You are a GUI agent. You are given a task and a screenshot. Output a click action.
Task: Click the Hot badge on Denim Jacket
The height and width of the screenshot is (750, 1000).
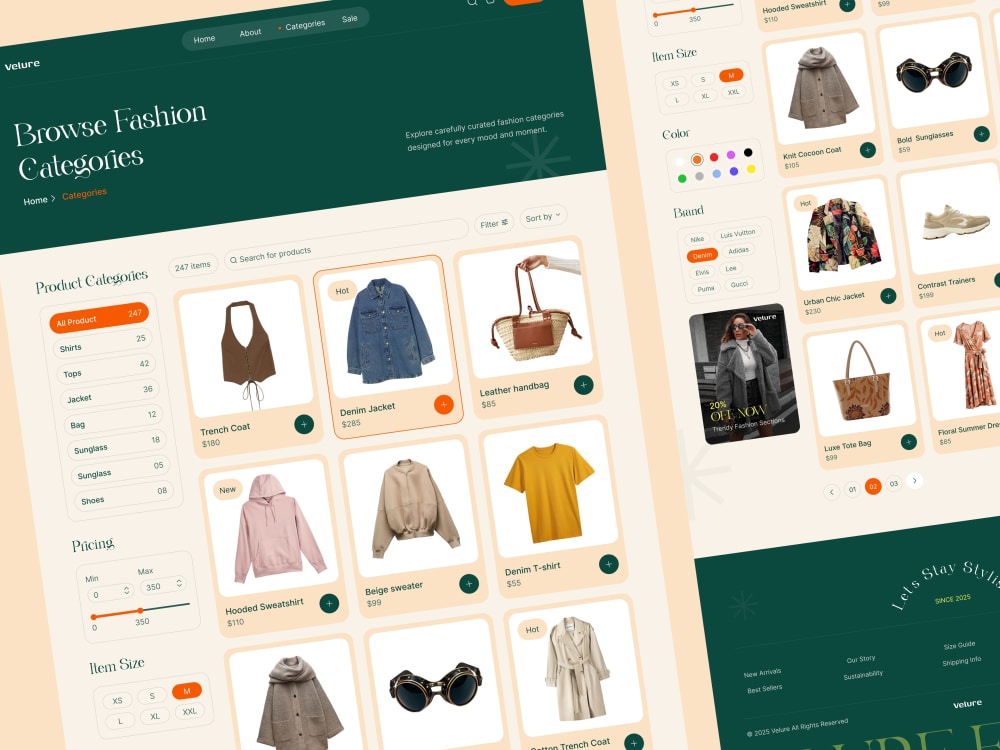(x=342, y=291)
